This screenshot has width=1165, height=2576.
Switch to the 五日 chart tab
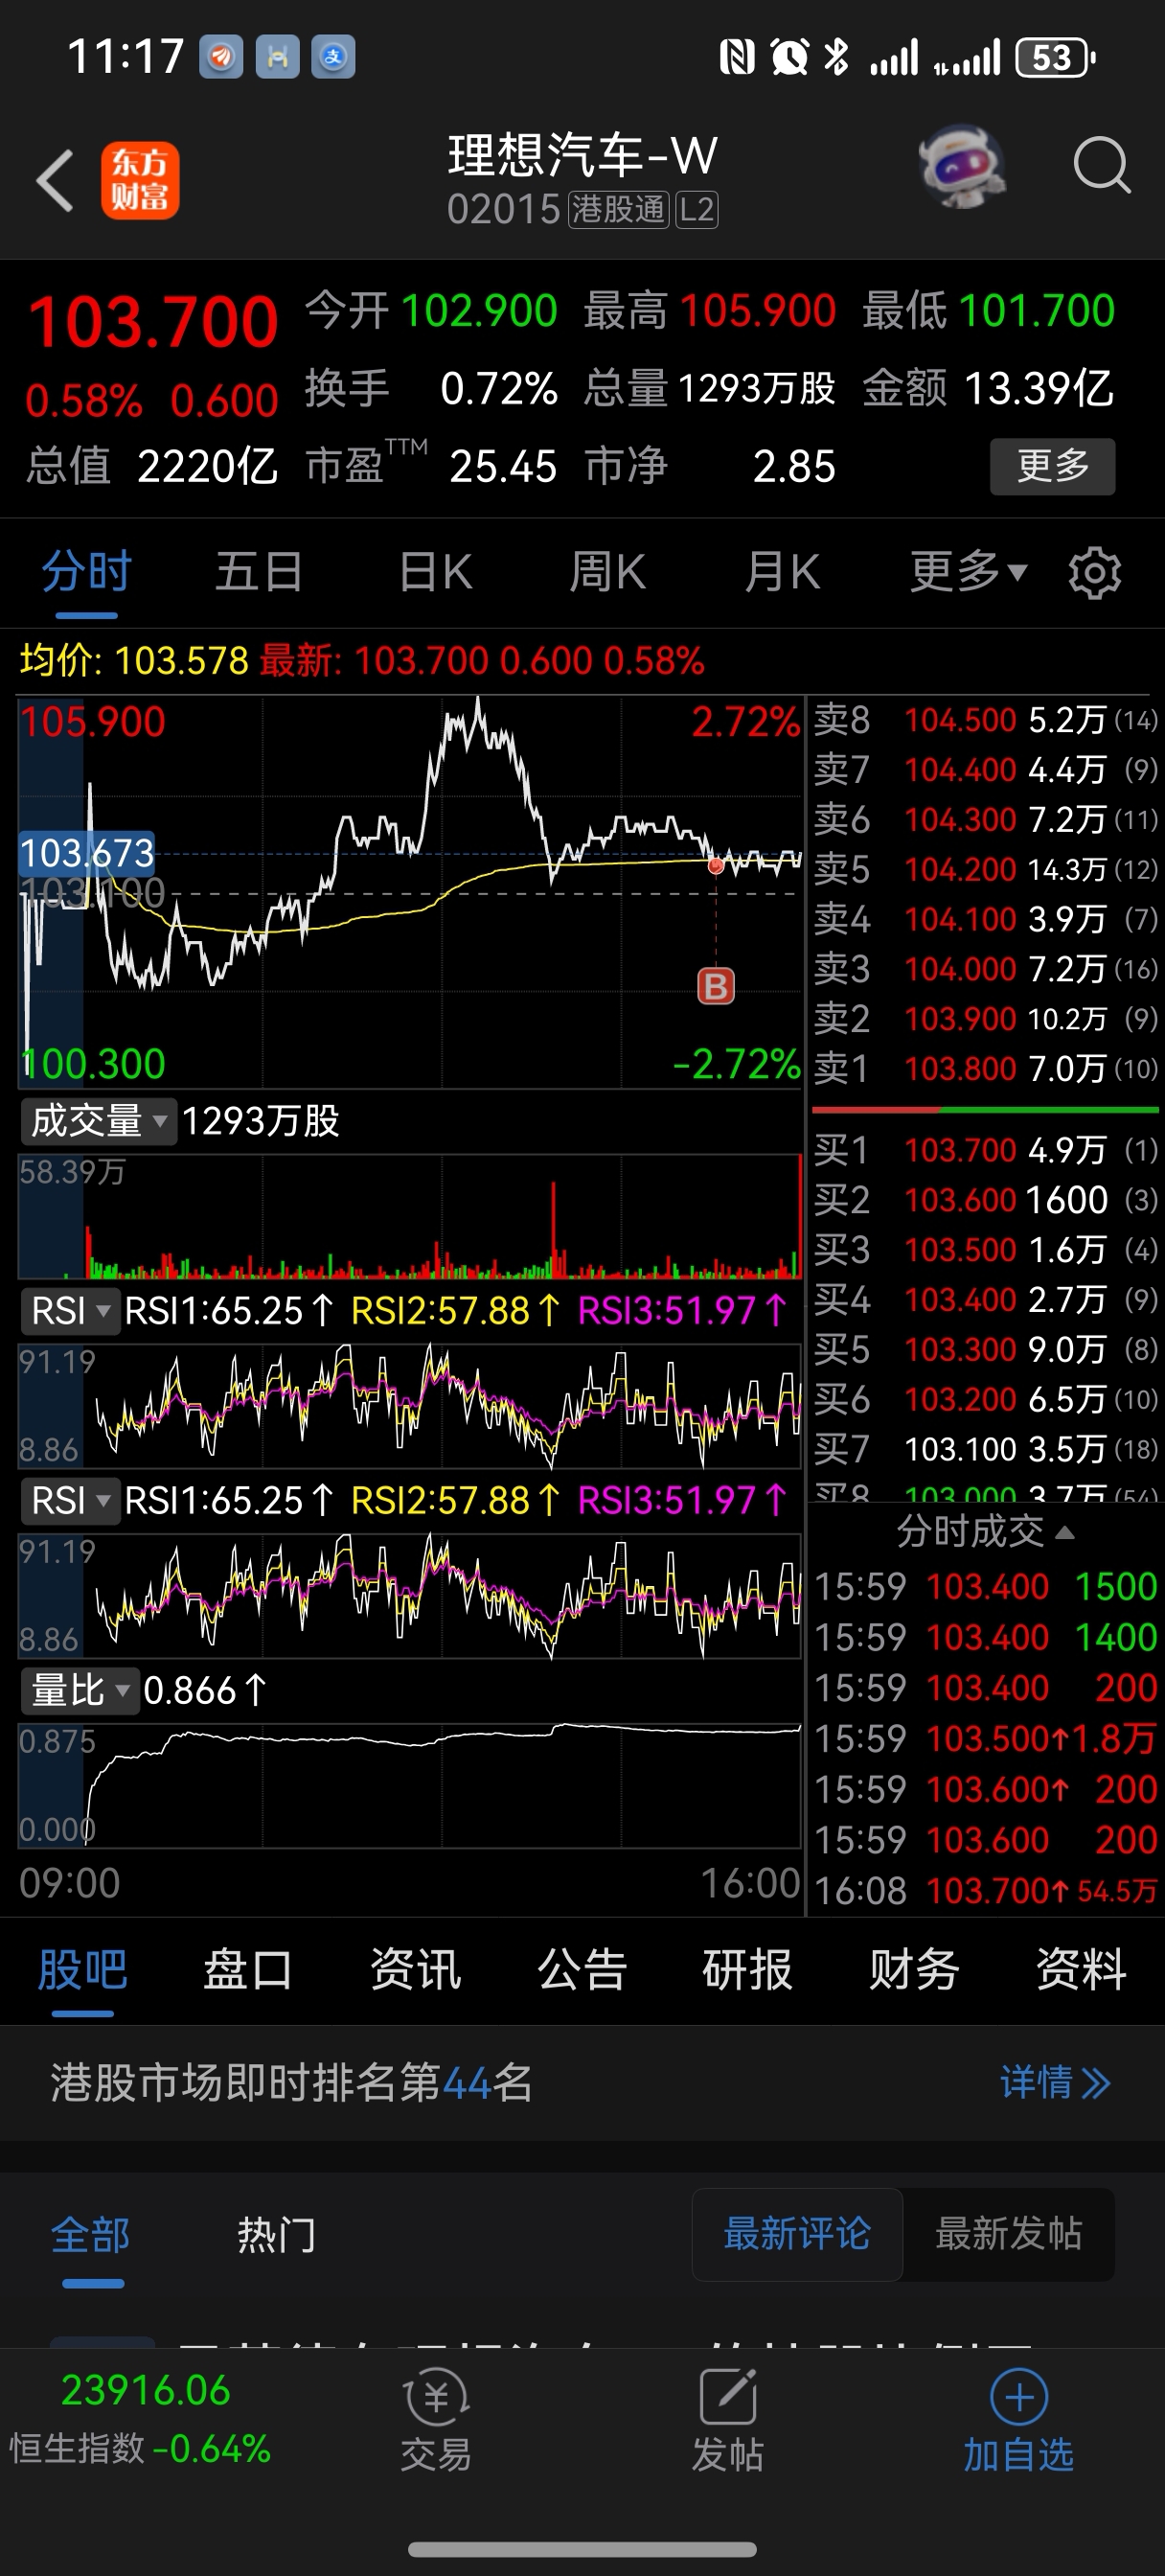(259, 572)
